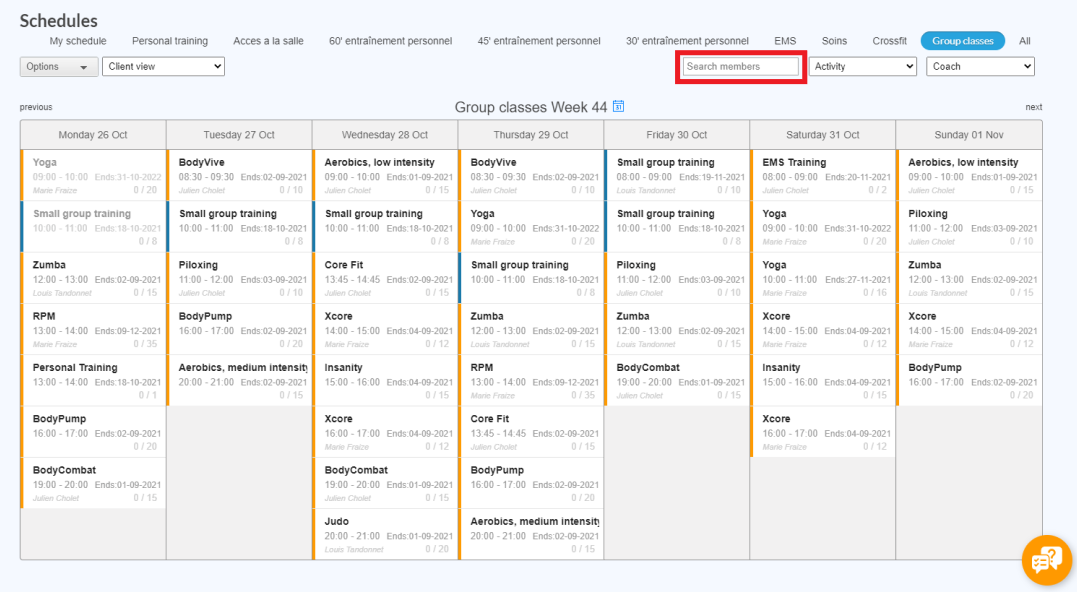
Task: Open Saturday's EMS Training session
Action: (x=822, y=176)
